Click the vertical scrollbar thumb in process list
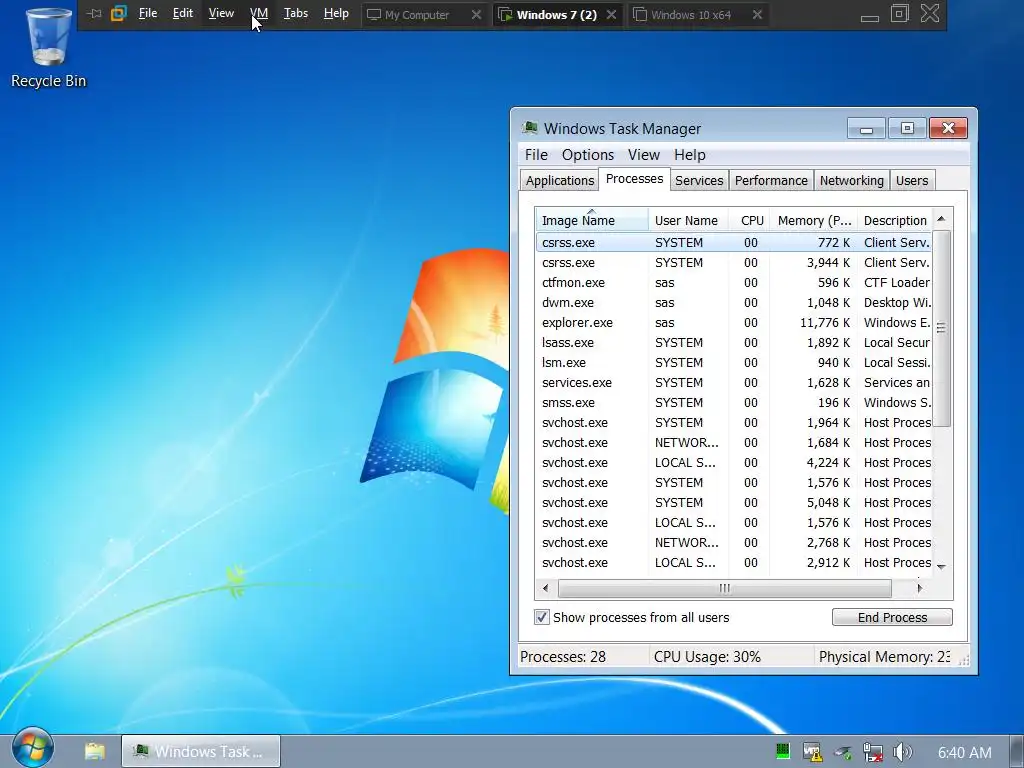This screenshot has height=768, width=1024. click(941, 328)
